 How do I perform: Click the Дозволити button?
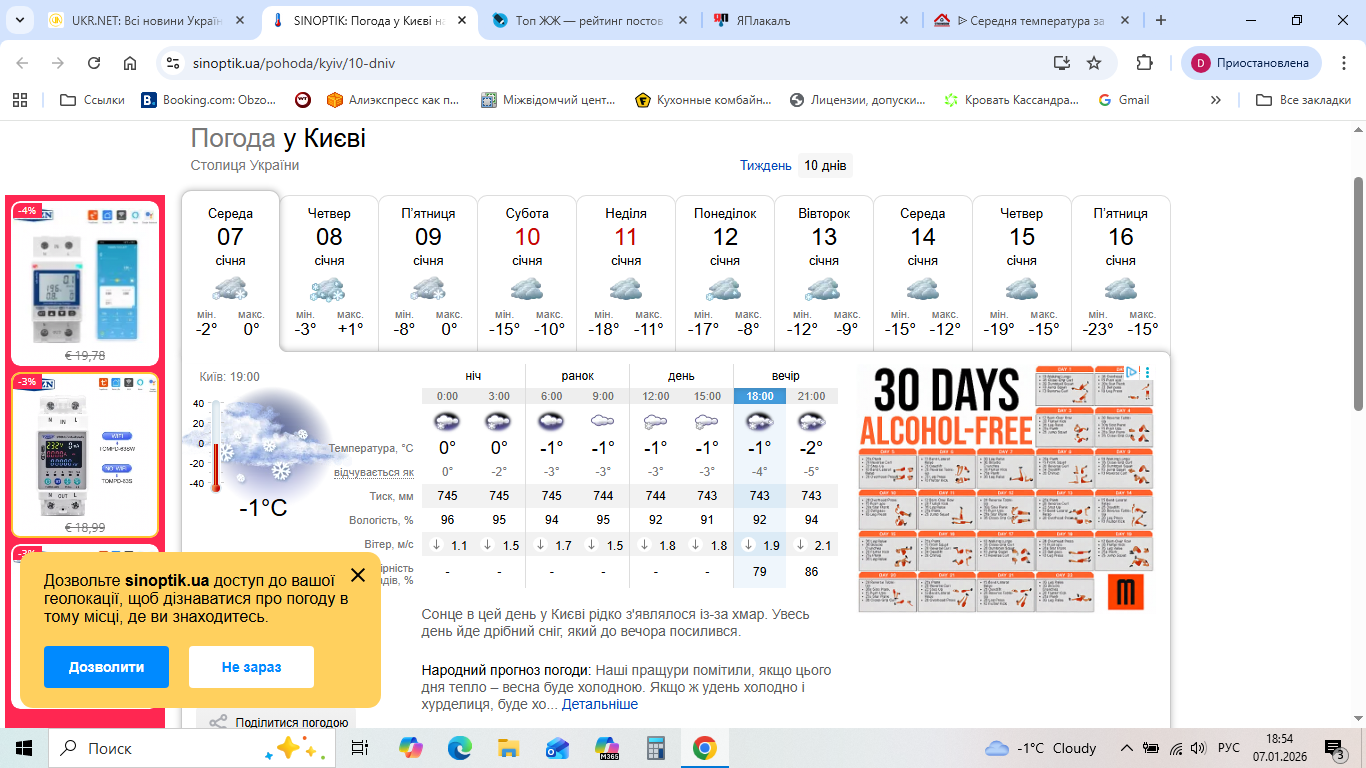(x=106, y=667)
